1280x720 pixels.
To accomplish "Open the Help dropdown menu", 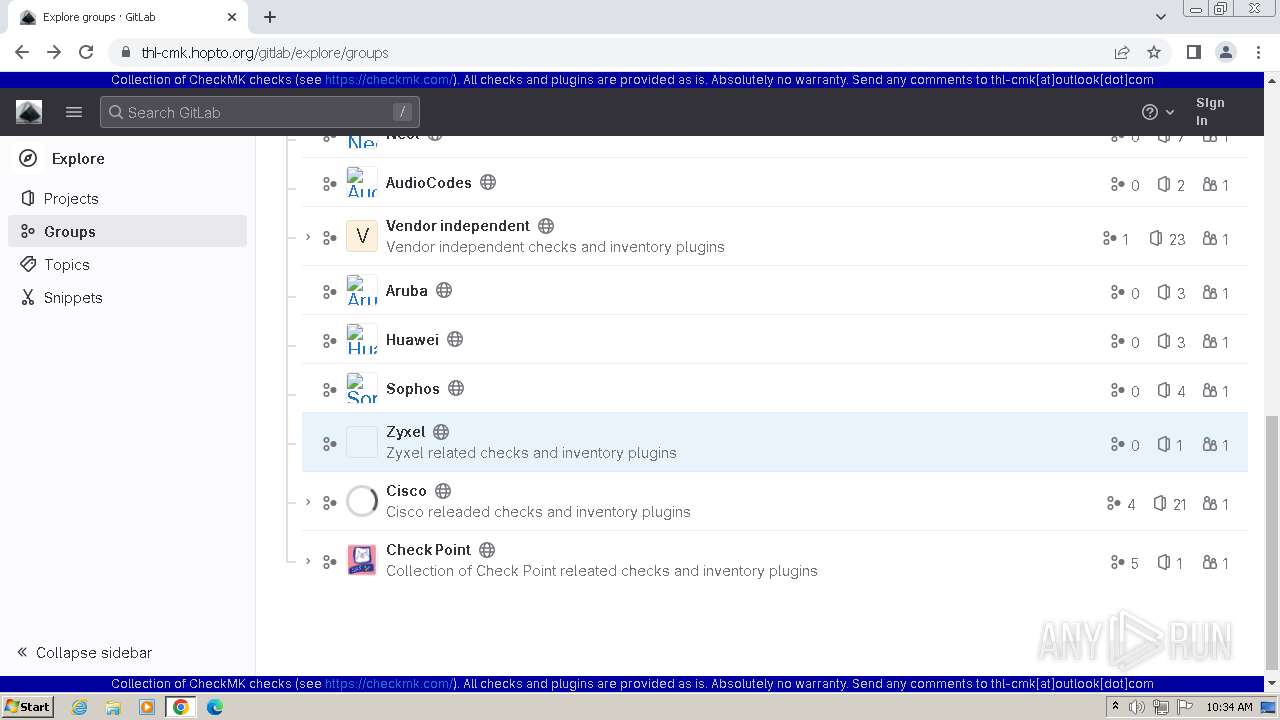I will [x=1158, y=112].
